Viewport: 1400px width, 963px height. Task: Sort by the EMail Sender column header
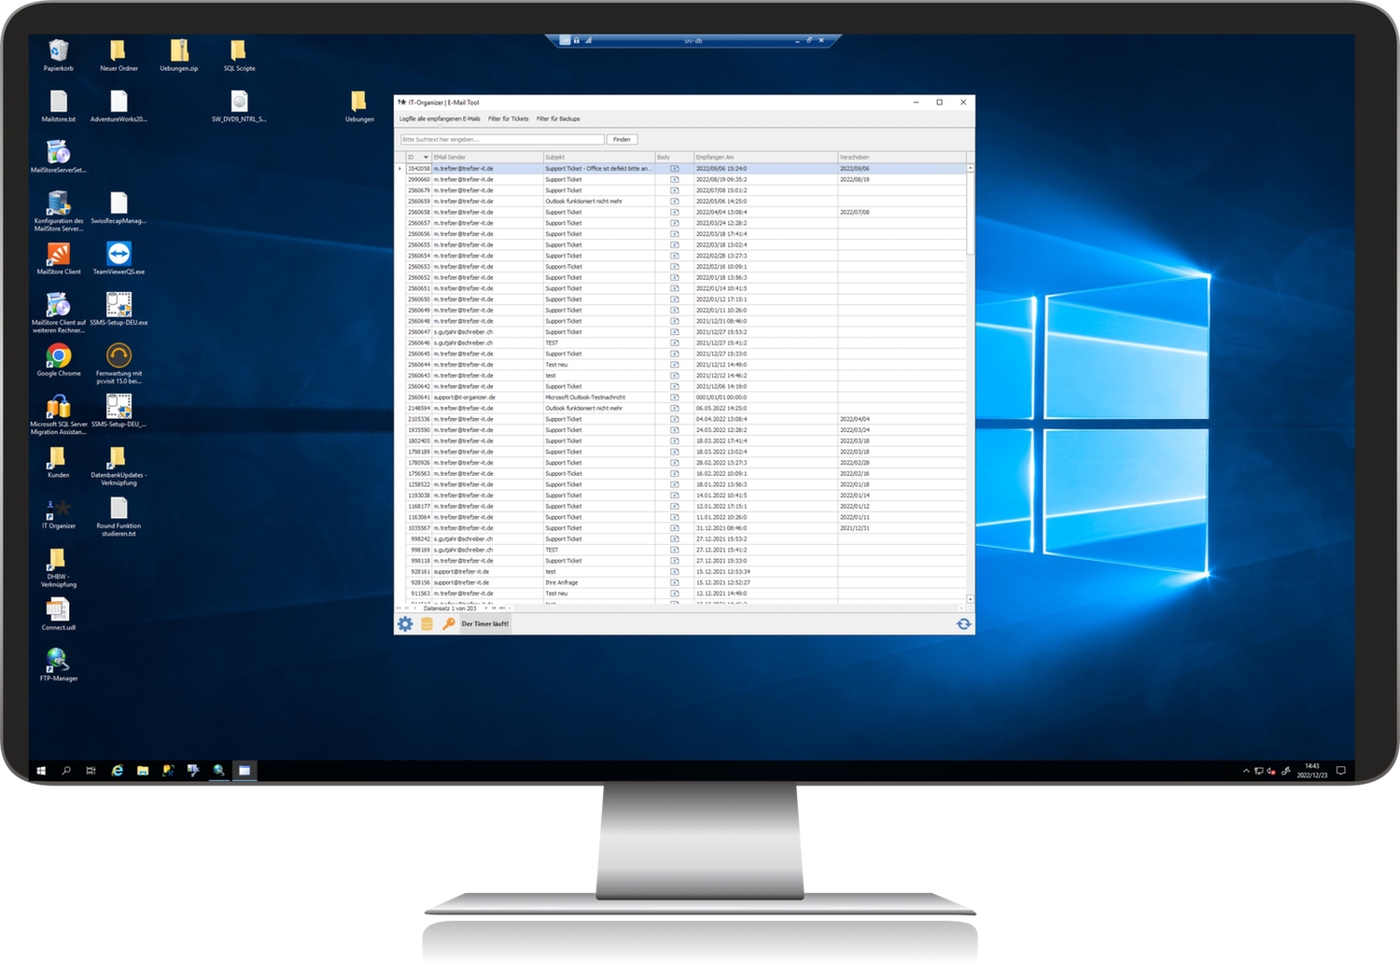[x=487, y=157]
